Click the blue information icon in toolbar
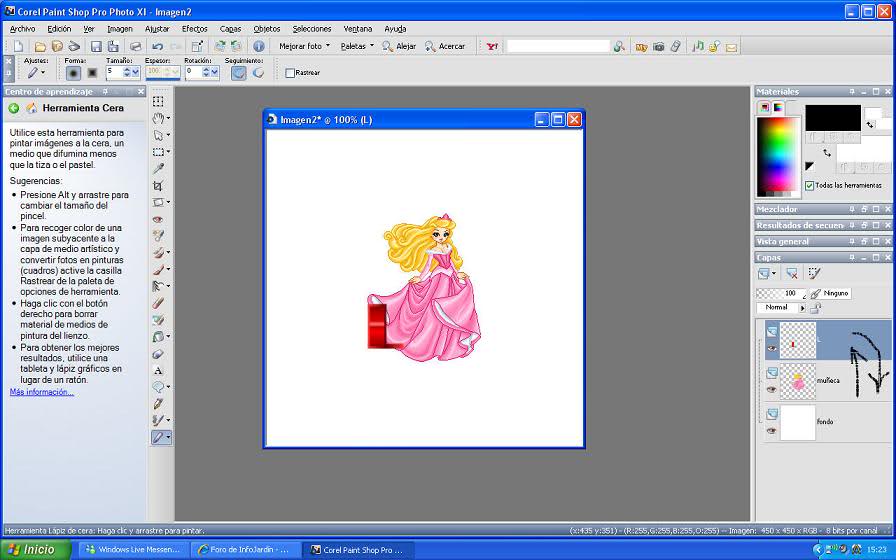 pyautogui.click(x=259, y=46)
